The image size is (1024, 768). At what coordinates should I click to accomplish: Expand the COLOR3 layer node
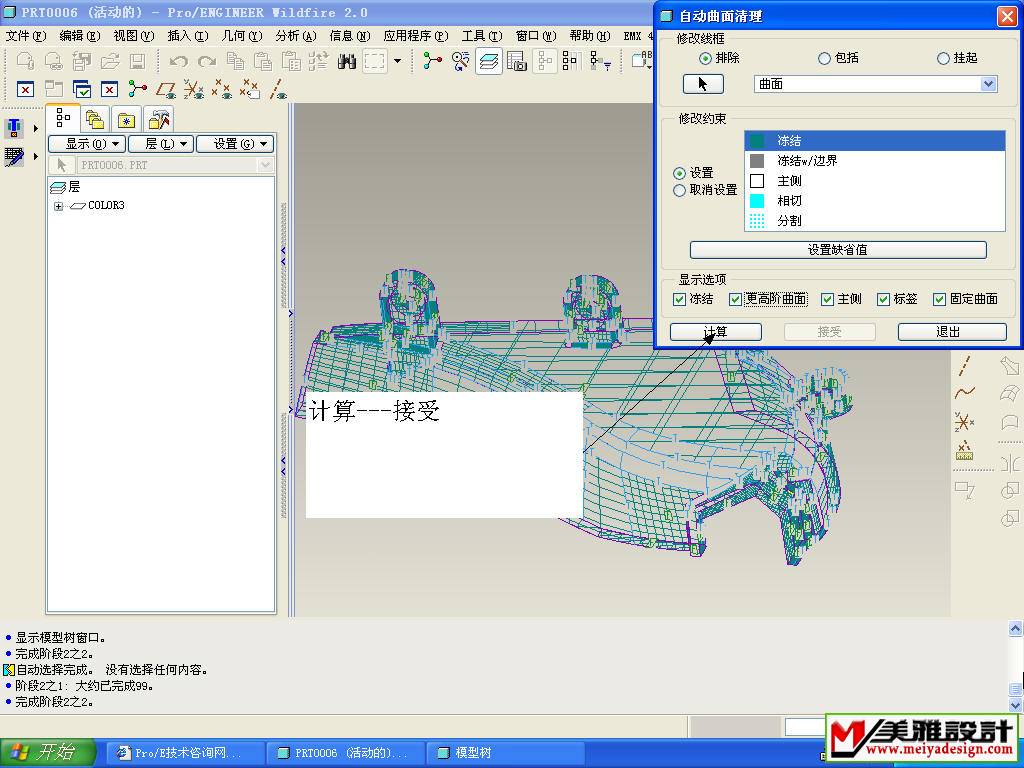pyautogui.click(x=59, y=206)
